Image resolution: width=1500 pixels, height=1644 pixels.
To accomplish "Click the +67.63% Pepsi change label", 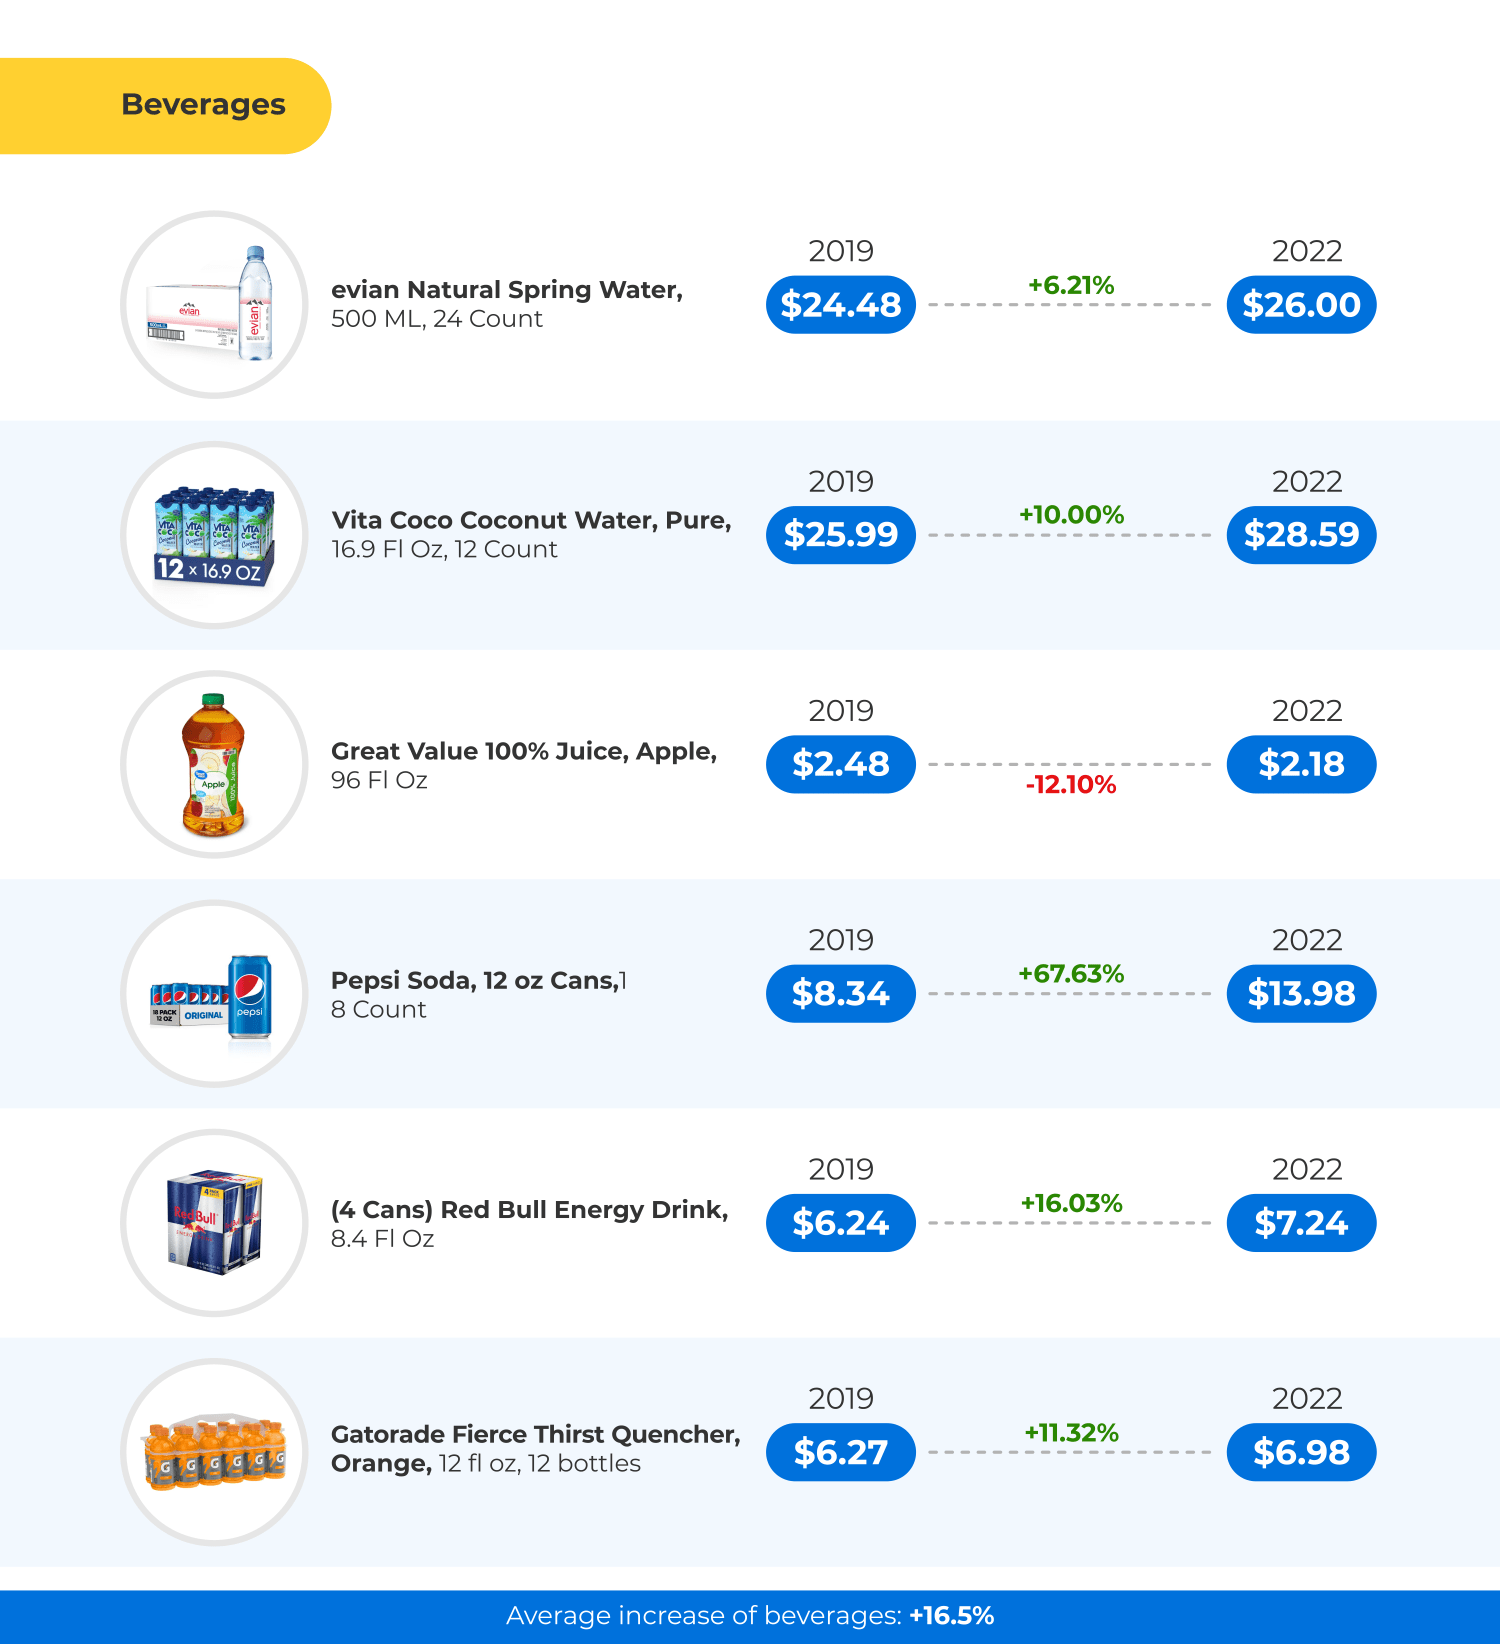I will click(x=1070, y=974).
